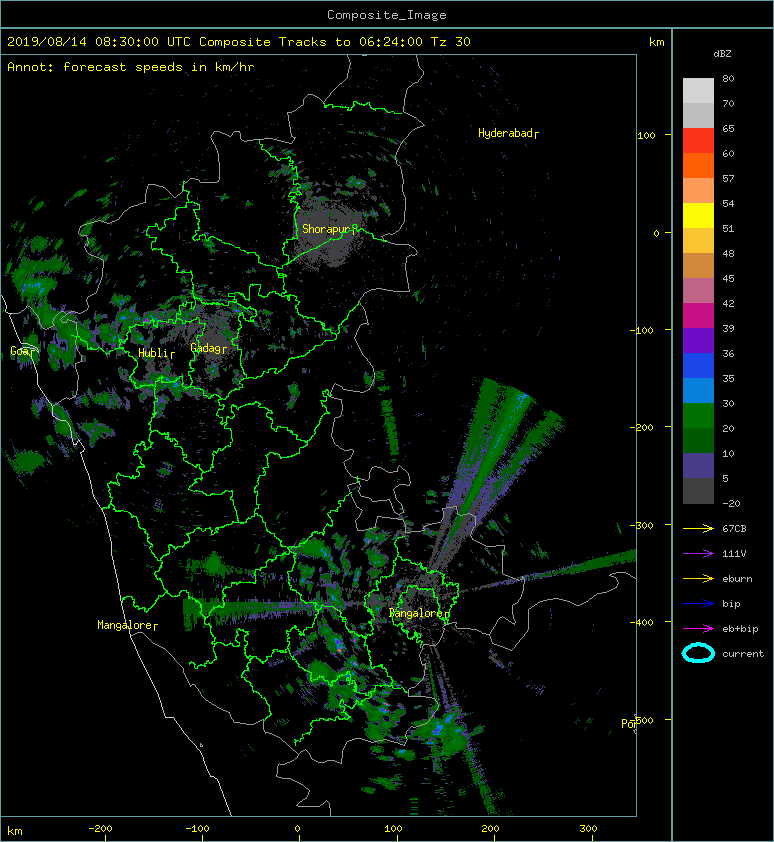Screen dimensions: 774x842
Task: Click the purple arrow beside 111V
Action: point(698,554)
